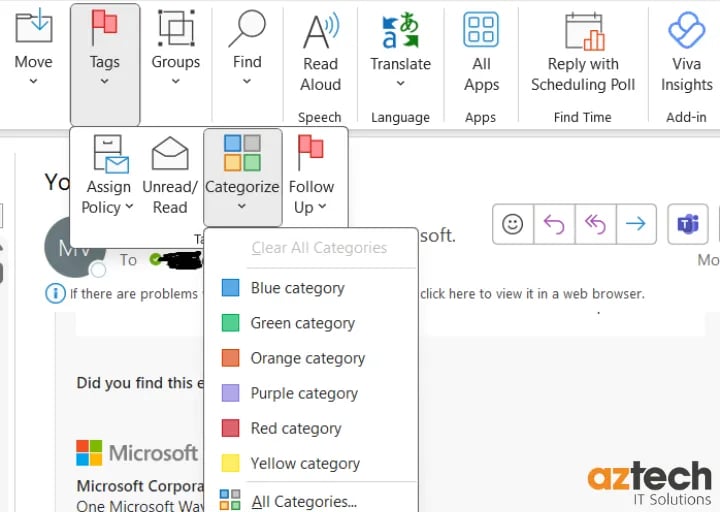Open the Translate language menu
720x512 pixels.
click(400, 51)
